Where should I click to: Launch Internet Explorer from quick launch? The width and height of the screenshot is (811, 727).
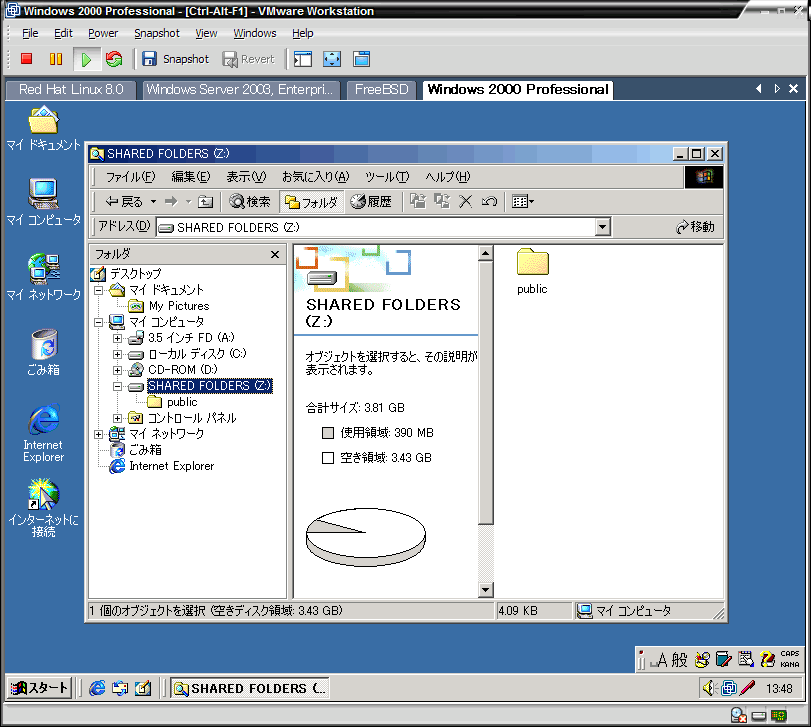tap(97, 688)
